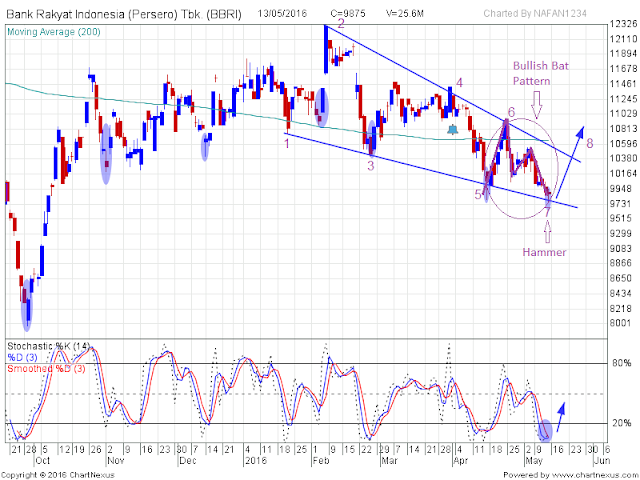Click the Dec month label on time axis

(x=188, y=461)
